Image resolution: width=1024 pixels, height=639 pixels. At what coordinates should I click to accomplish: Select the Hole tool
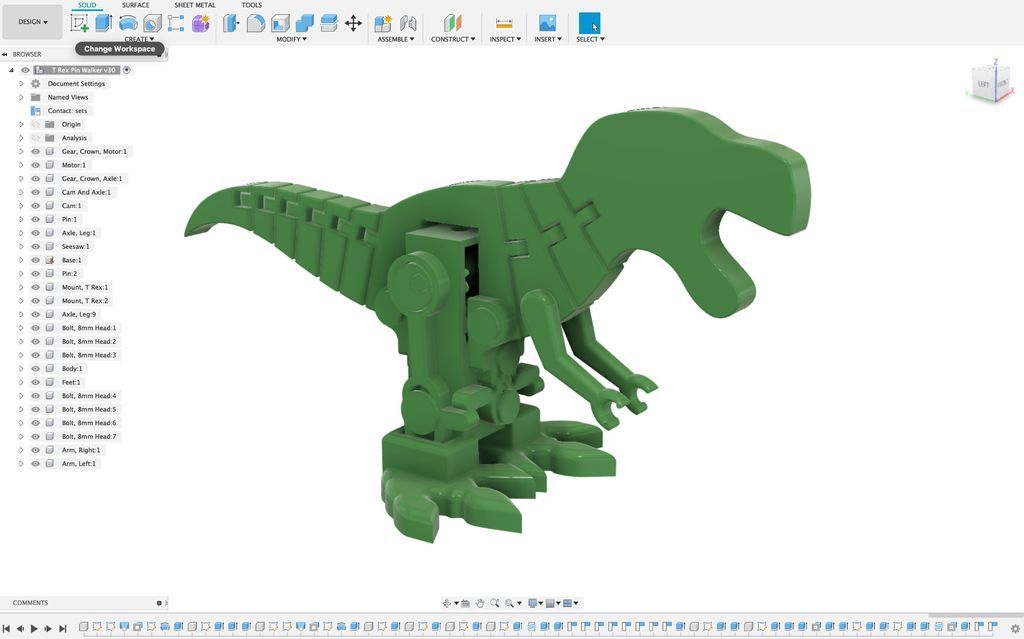[x=152, y=24]
